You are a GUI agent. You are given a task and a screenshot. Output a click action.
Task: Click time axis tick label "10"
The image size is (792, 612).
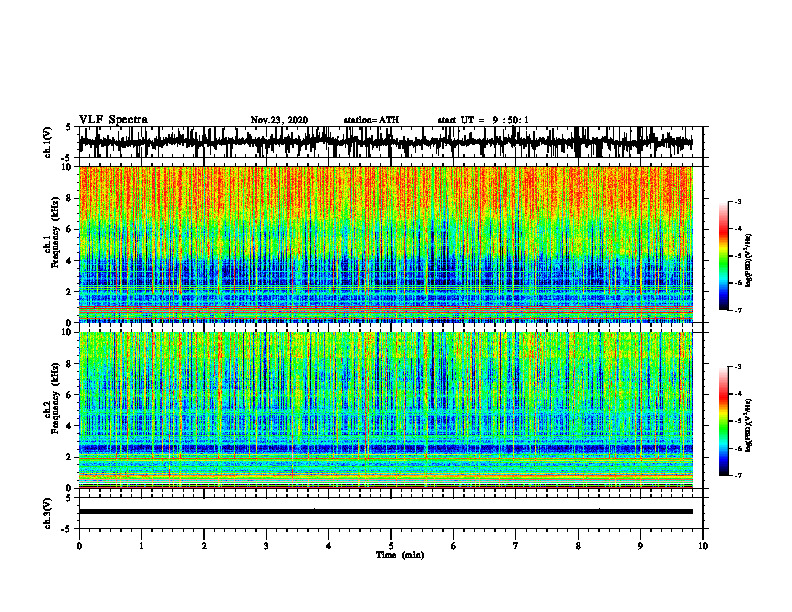703,546
